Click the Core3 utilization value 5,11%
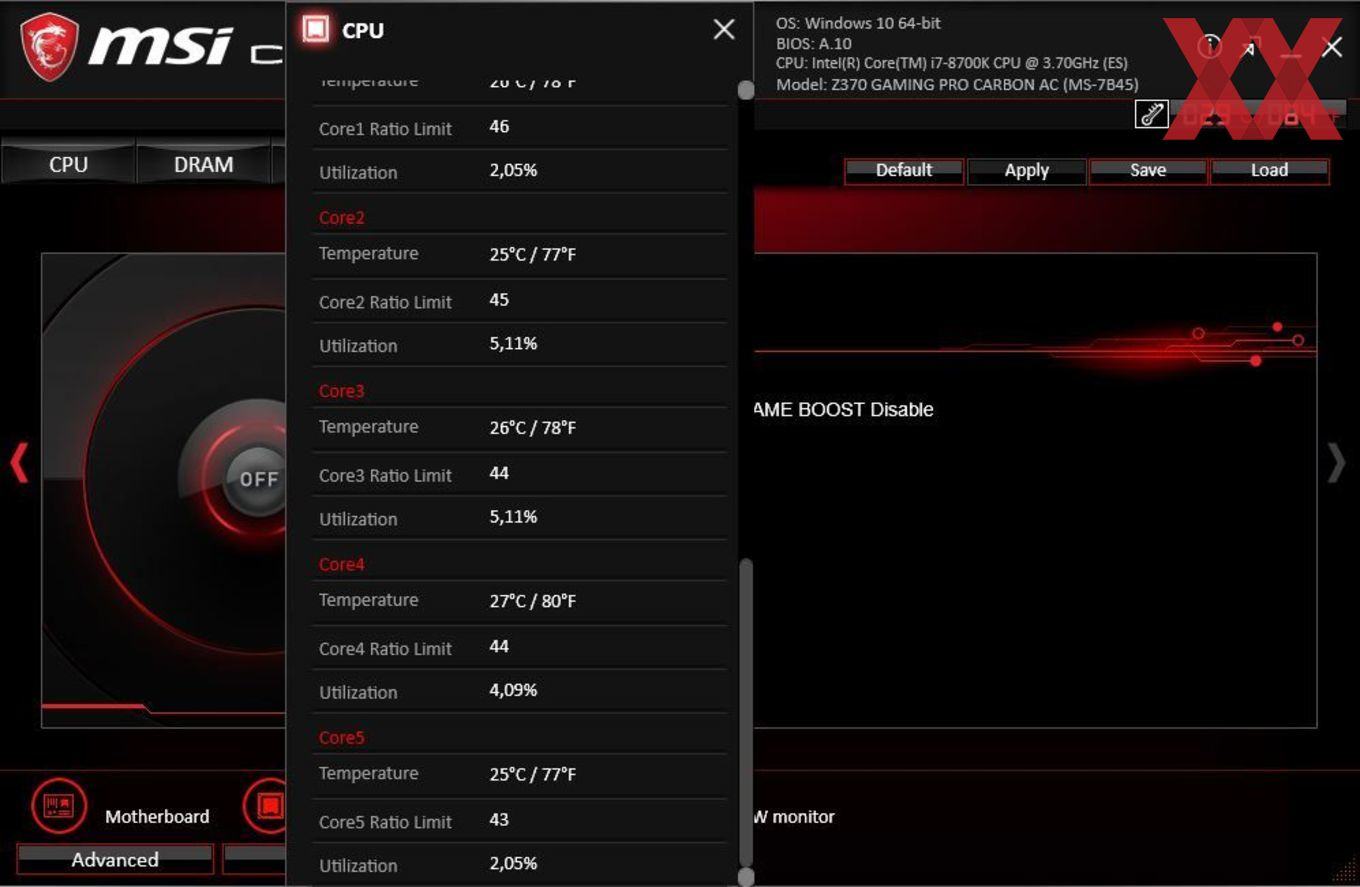Screen dimensions: 1360x887 [x=513, y=517]
